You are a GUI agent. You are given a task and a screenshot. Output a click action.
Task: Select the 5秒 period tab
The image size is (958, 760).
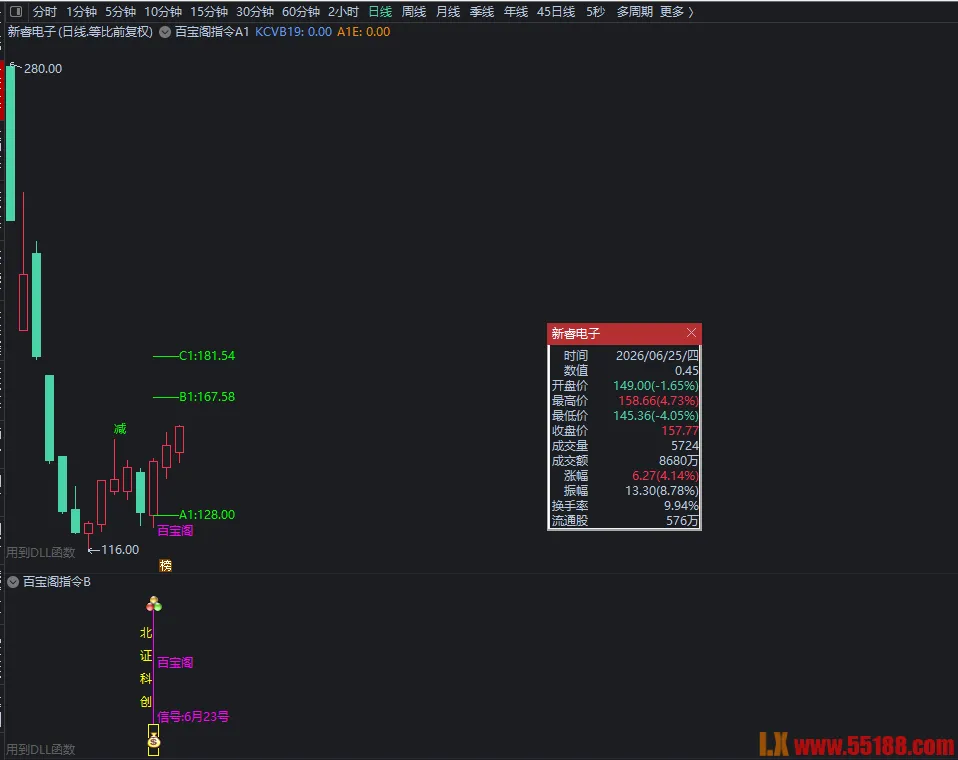point(596,12)
